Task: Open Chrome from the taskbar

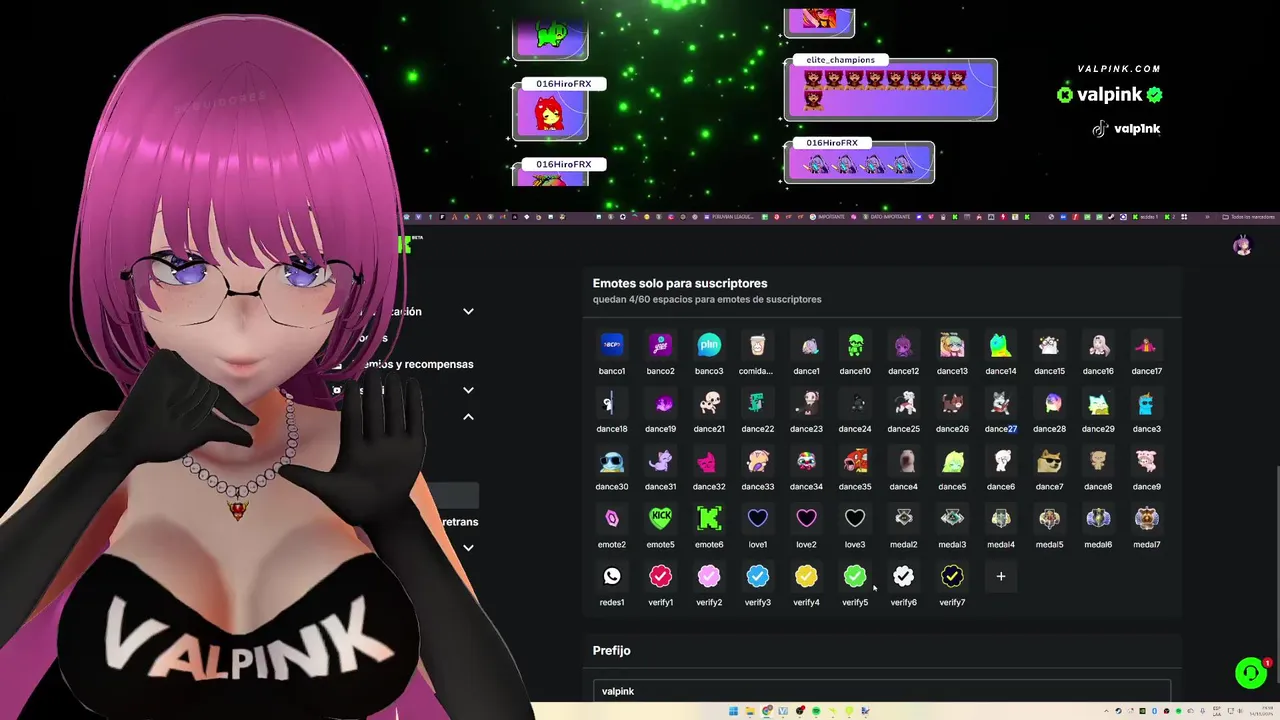Action: pos(767,712)
